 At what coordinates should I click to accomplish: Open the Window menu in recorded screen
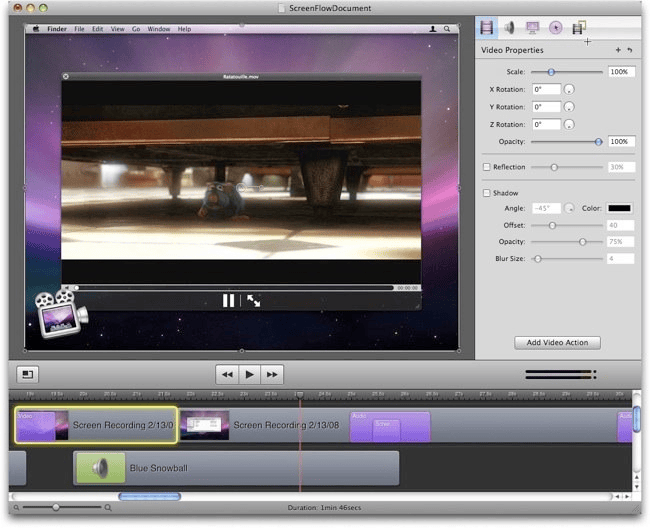click(x=159, y=29)
